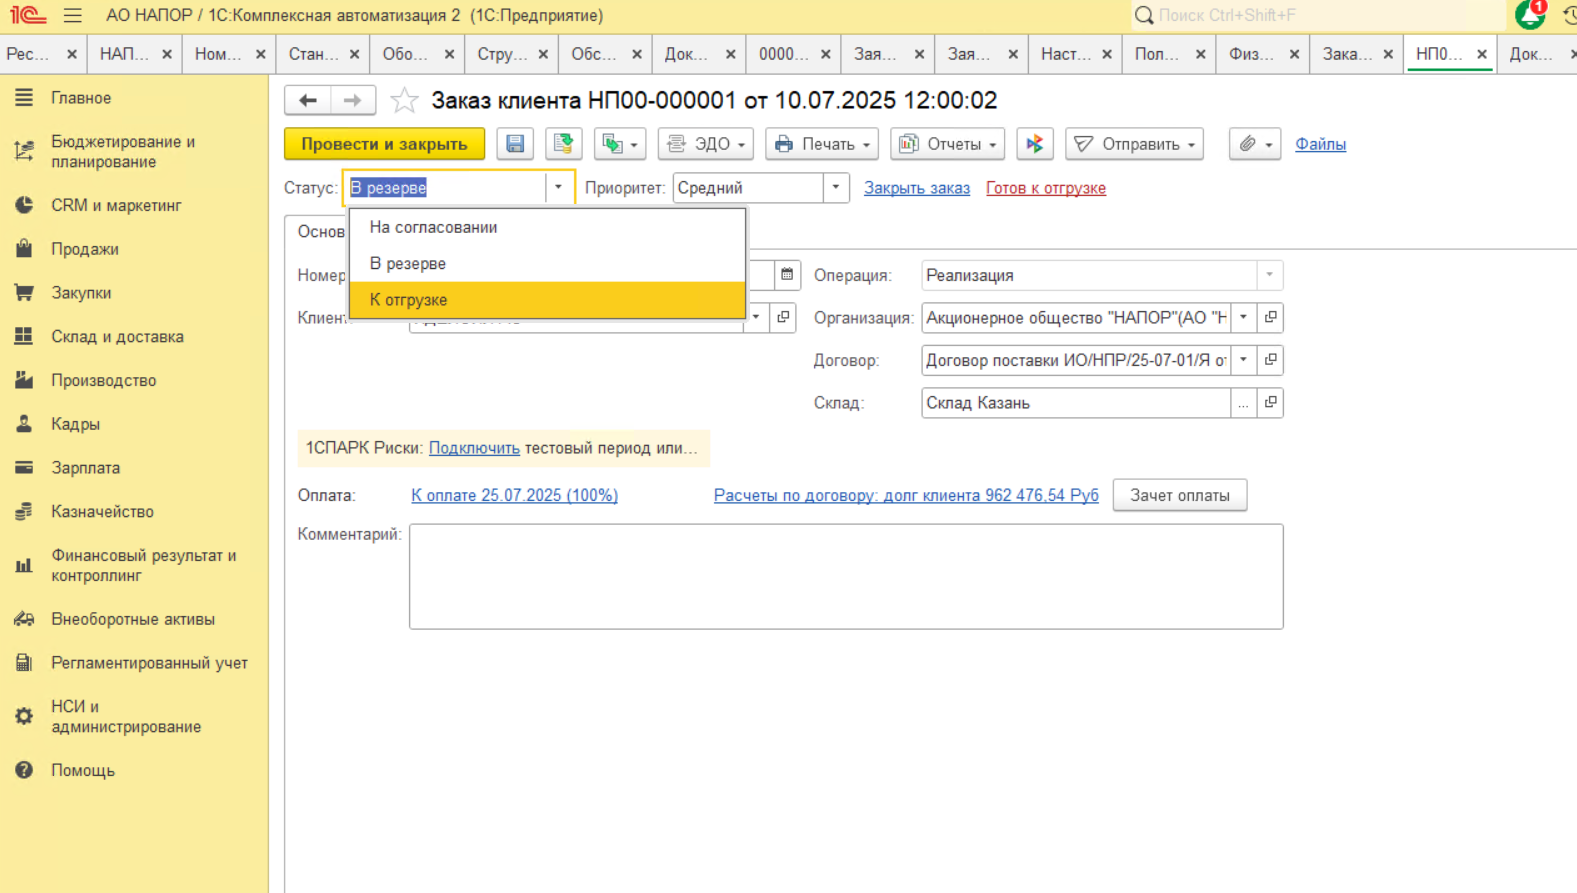
Task: Open the Организация field's open-form icon
Action: click(x=1270, y=318)
